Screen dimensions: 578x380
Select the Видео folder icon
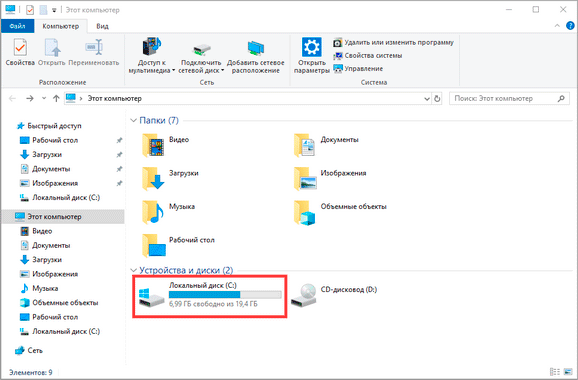(153, 145)
